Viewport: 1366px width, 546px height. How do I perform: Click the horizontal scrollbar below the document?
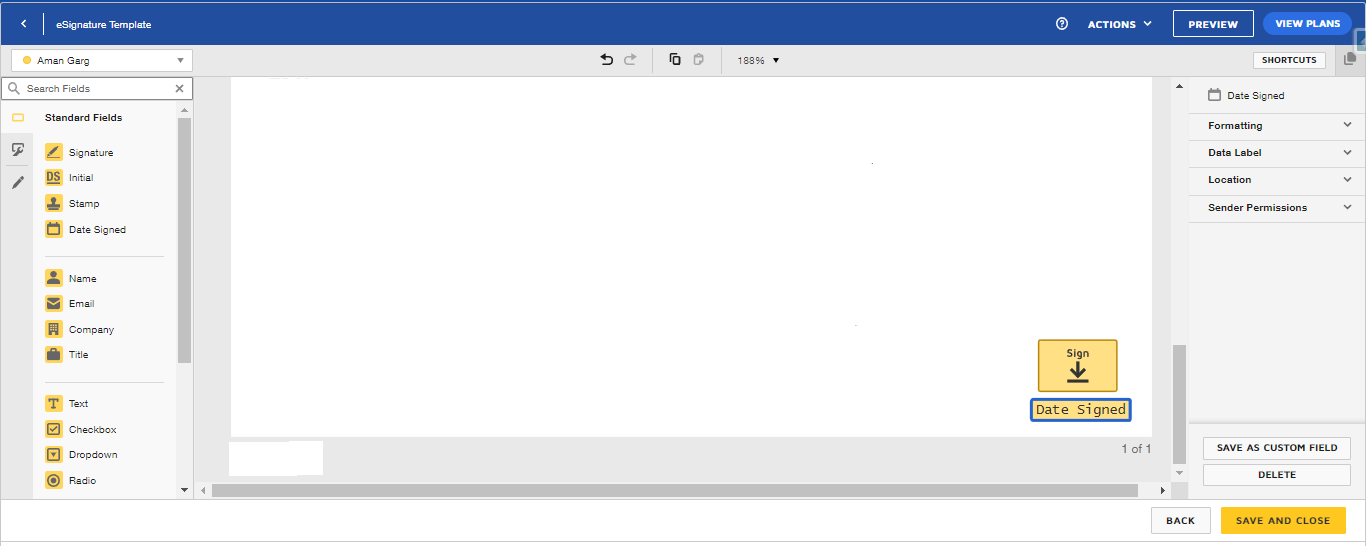(674, 491)
